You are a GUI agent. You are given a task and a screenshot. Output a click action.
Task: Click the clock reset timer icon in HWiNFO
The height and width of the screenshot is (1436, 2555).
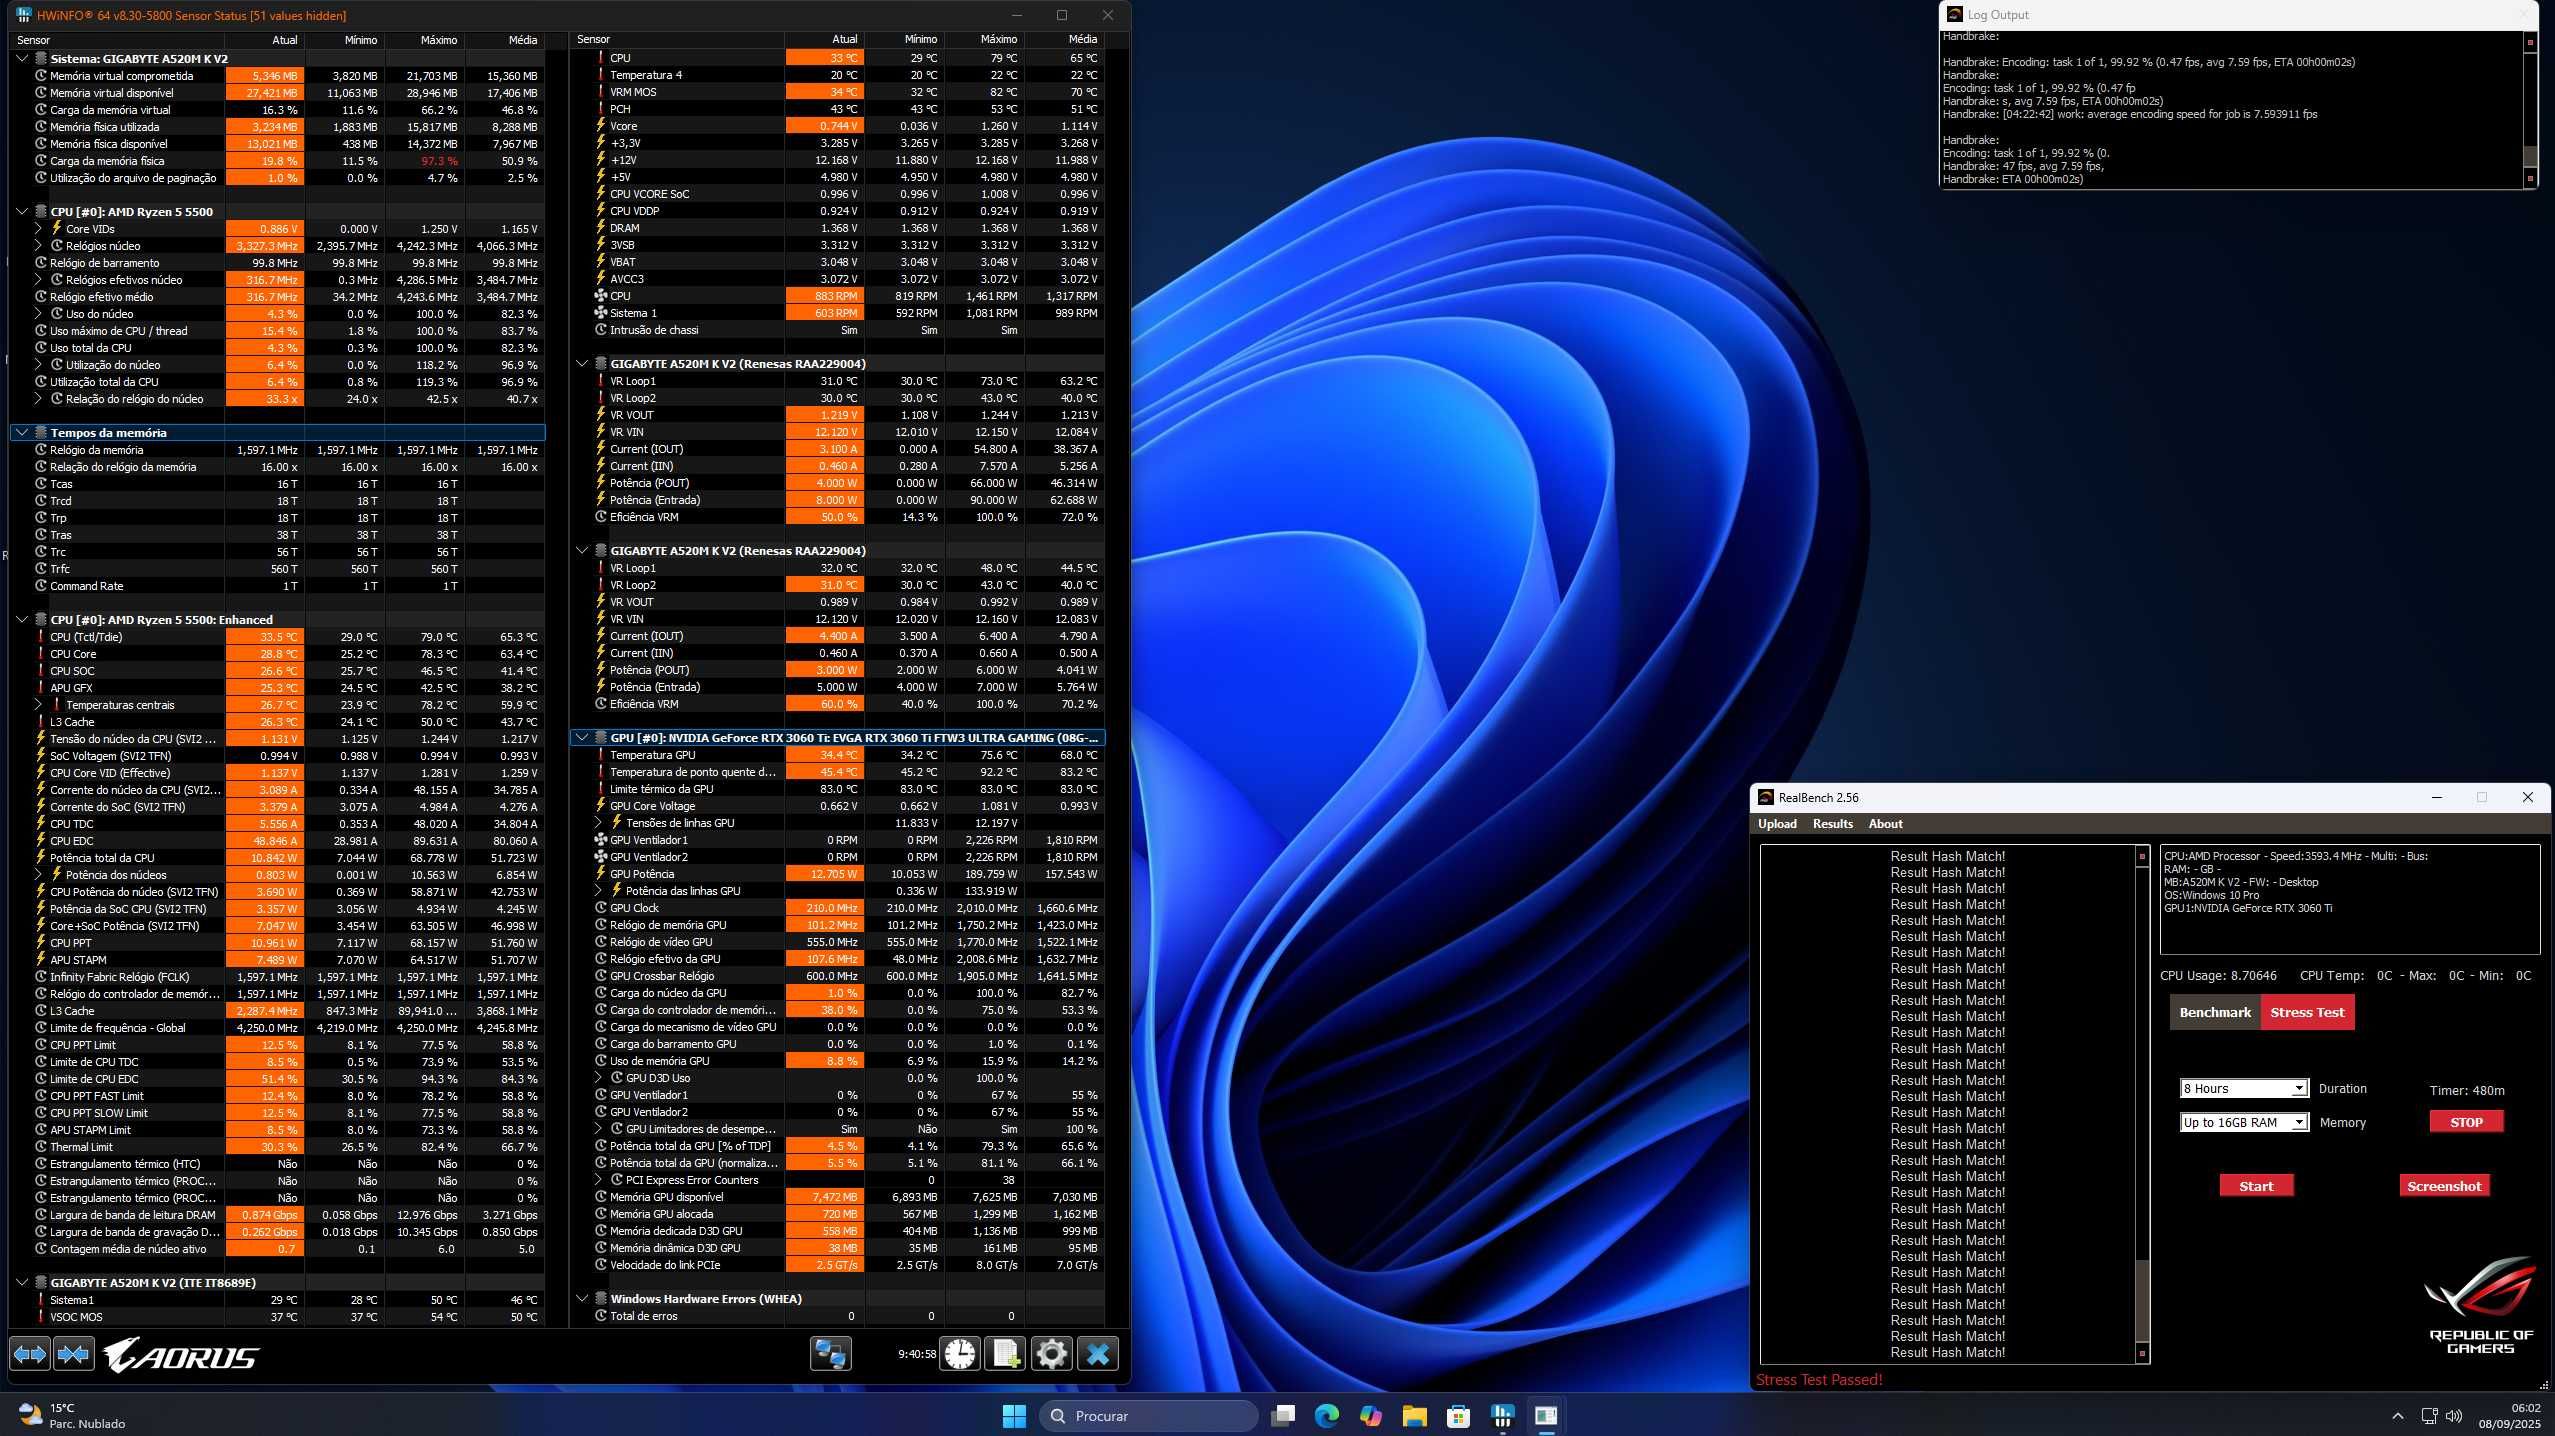pyautogui.click(x=959, y=1354)
